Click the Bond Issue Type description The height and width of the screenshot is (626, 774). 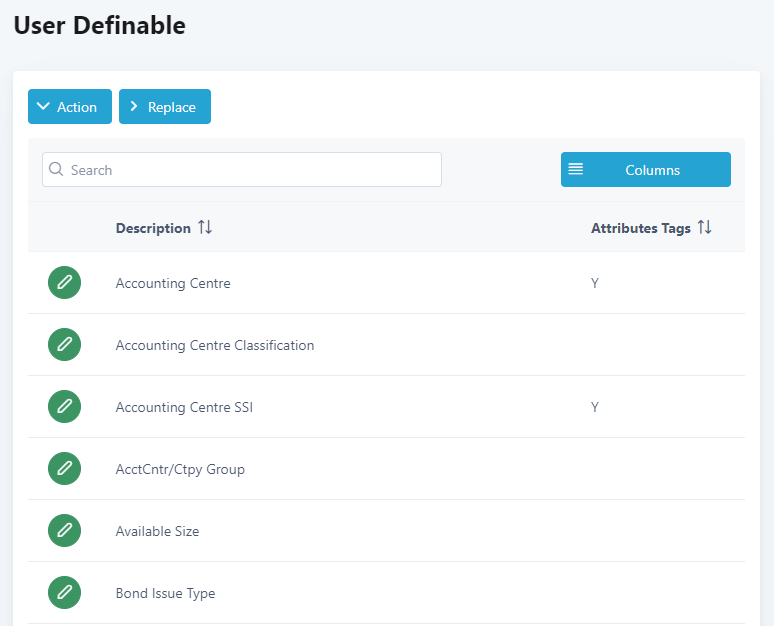pyautogui.click(x=165, y=593)
